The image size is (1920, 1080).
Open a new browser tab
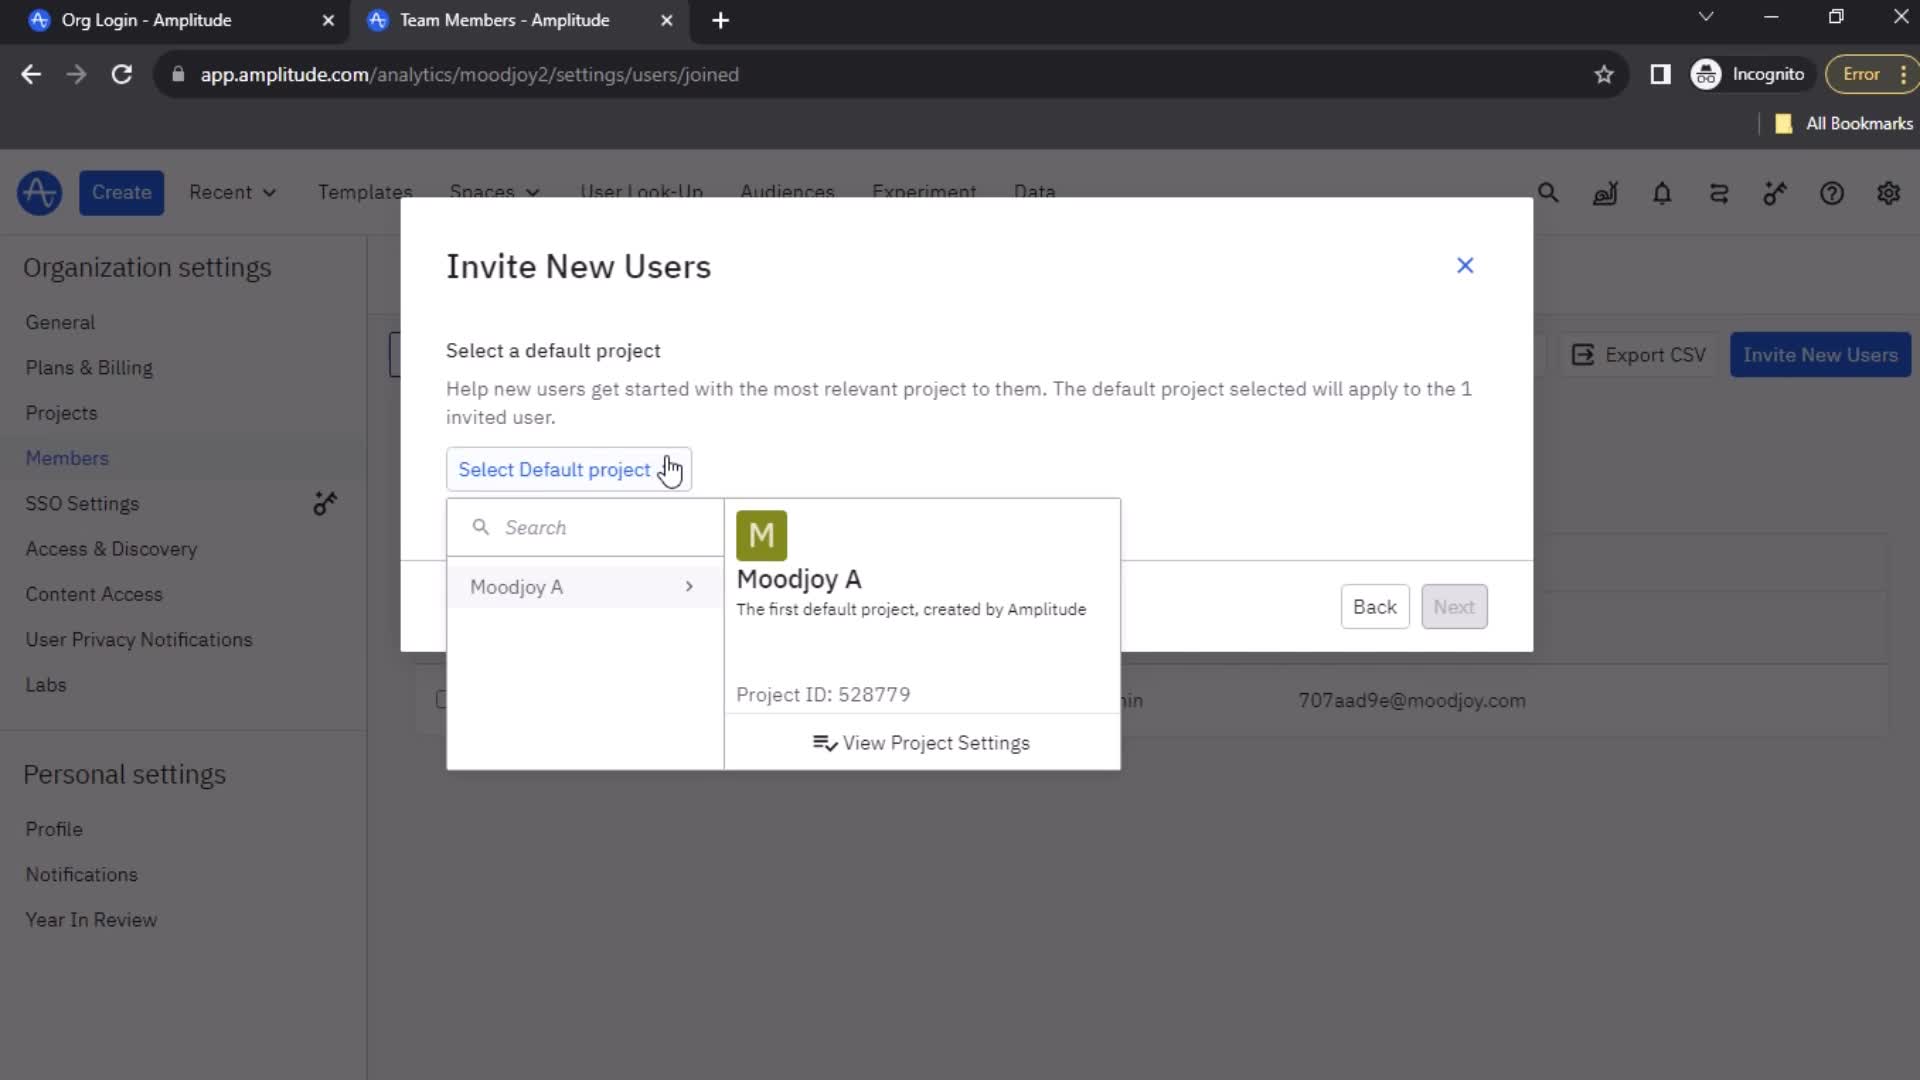click(x=720, y=20)
